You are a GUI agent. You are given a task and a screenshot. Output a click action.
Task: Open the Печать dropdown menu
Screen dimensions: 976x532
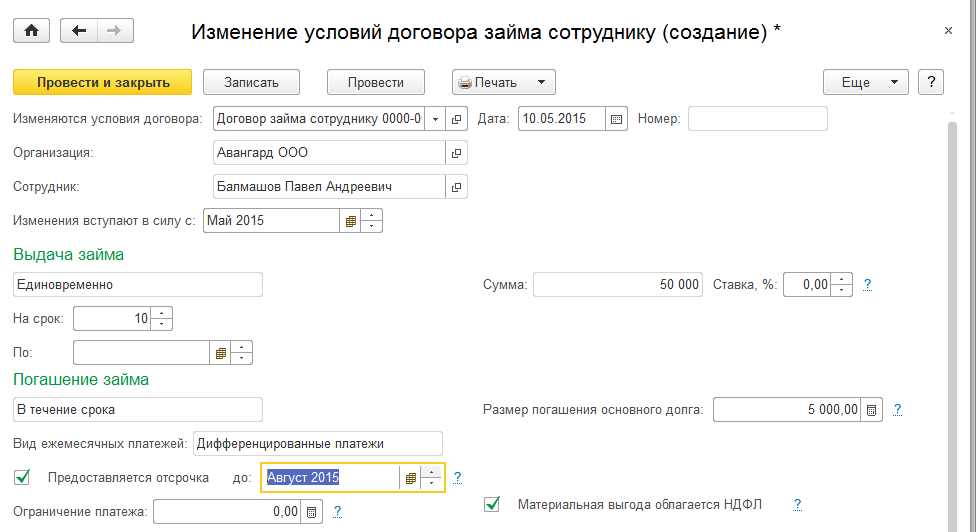tap(540, 82)
